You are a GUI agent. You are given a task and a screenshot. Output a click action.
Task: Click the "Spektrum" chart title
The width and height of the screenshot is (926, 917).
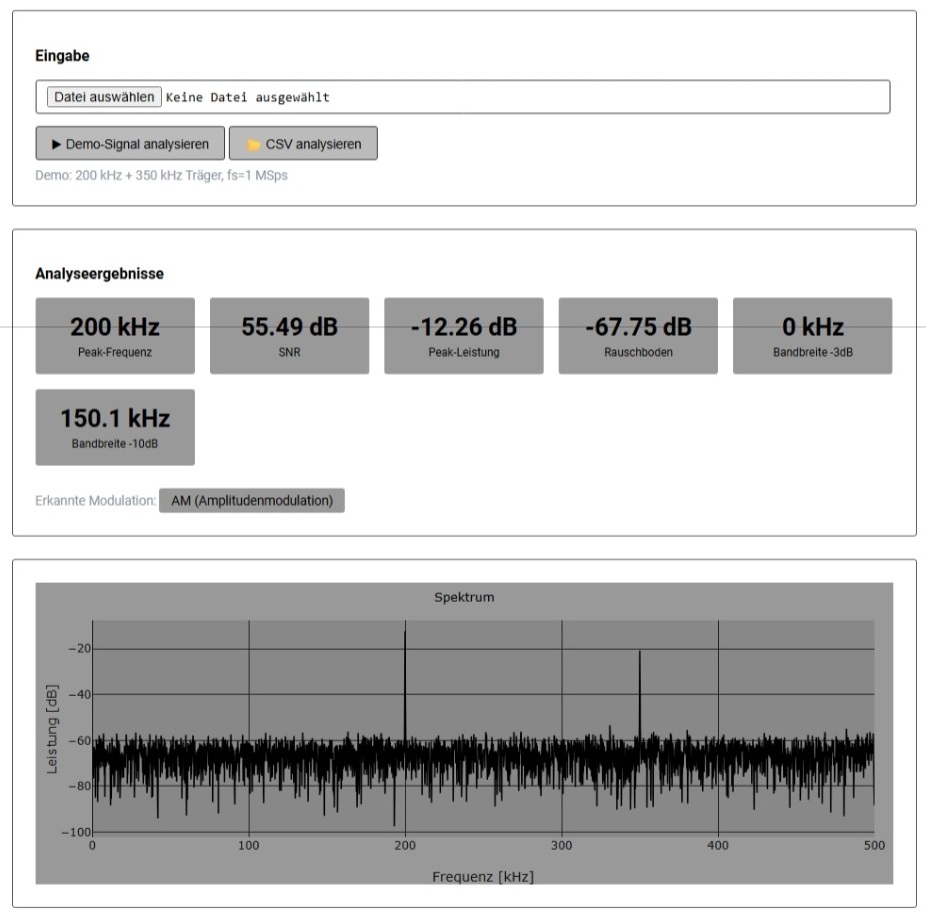coord(464,597)
